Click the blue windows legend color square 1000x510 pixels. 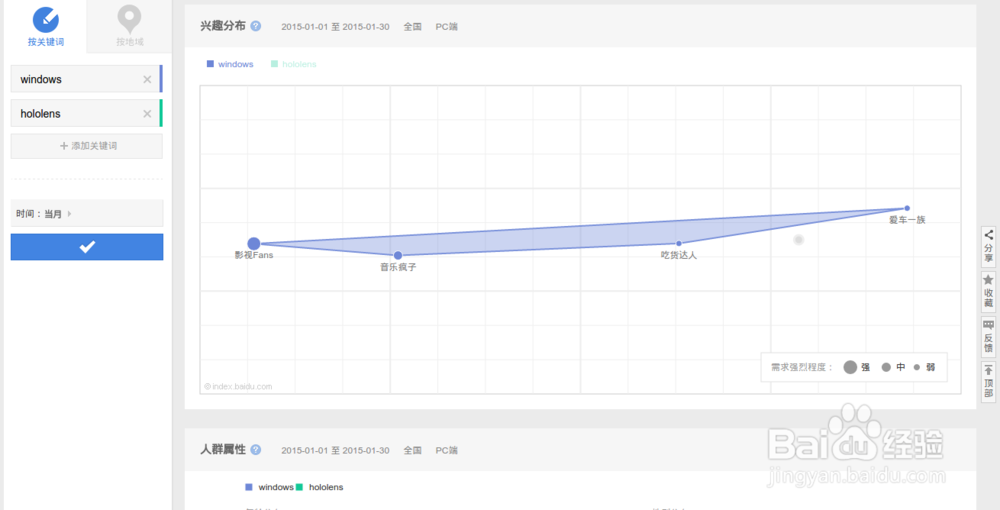pos(210,64)
